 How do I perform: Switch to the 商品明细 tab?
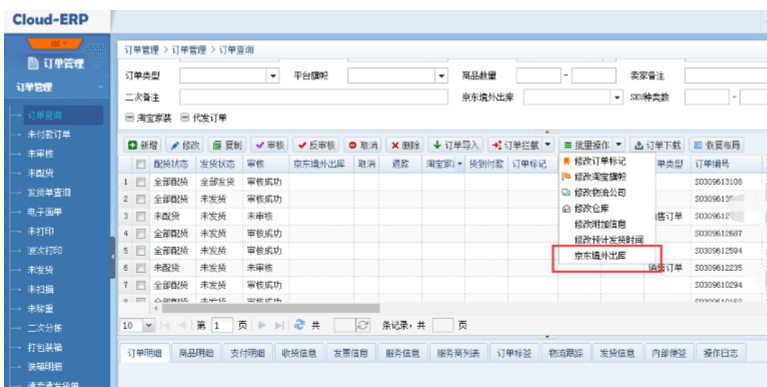(x=196, y=353)
